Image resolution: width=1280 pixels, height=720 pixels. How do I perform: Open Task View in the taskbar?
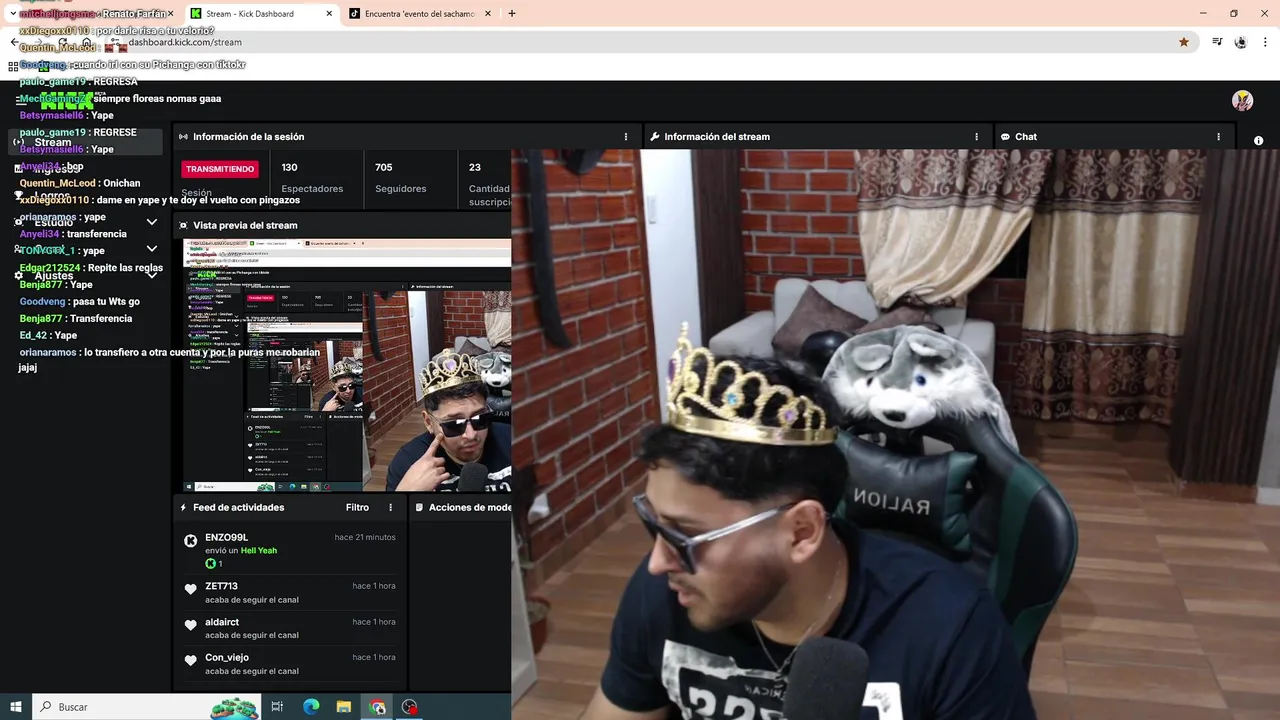pos(277,707)
